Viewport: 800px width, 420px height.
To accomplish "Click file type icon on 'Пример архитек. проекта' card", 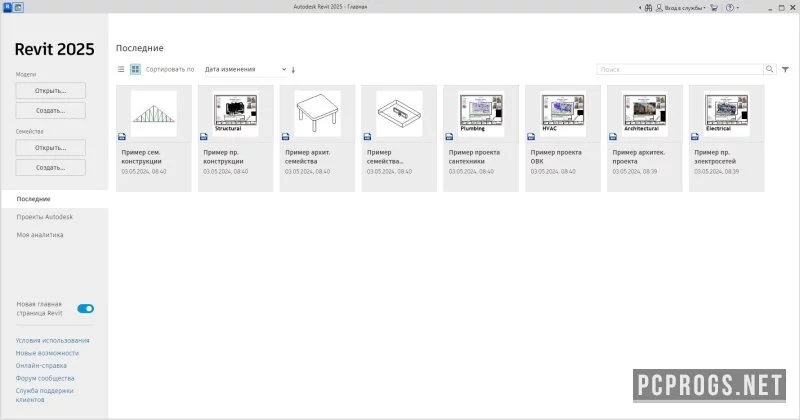I will [613, 137].
